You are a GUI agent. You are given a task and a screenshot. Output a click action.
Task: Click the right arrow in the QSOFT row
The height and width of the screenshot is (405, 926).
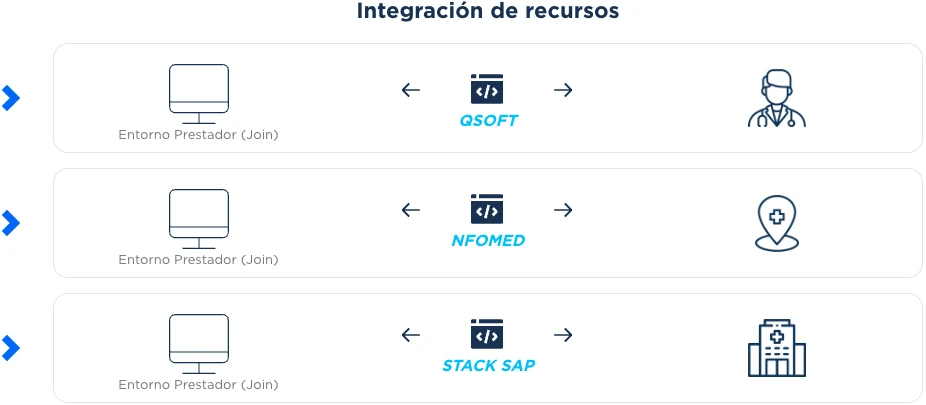(x=563, y=90)
